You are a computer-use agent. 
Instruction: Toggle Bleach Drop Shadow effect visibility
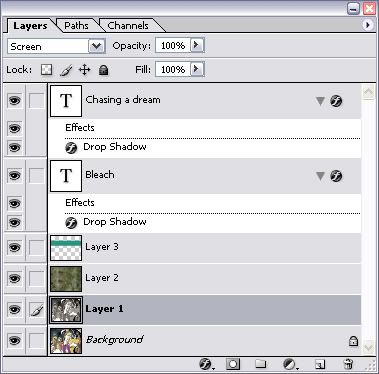coord(14,222)
